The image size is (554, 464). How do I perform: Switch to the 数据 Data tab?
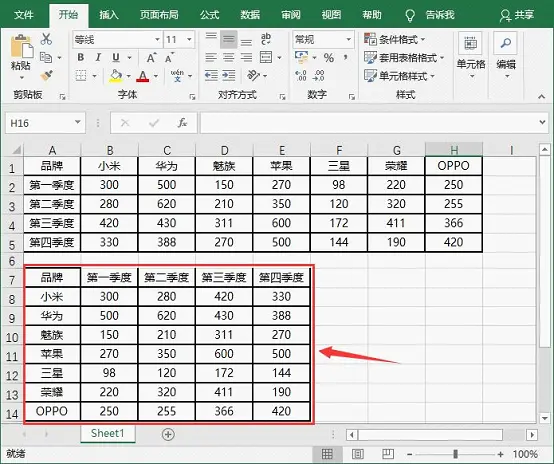click(x=250, y=14)
